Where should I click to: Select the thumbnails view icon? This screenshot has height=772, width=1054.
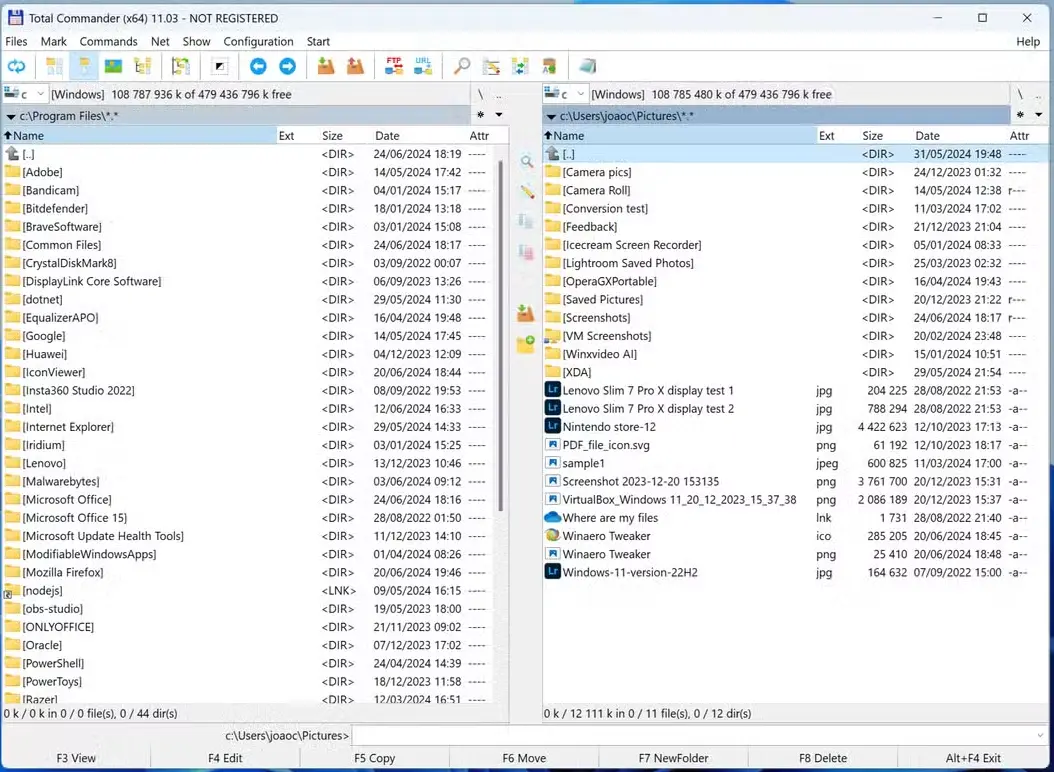(115, 65)
